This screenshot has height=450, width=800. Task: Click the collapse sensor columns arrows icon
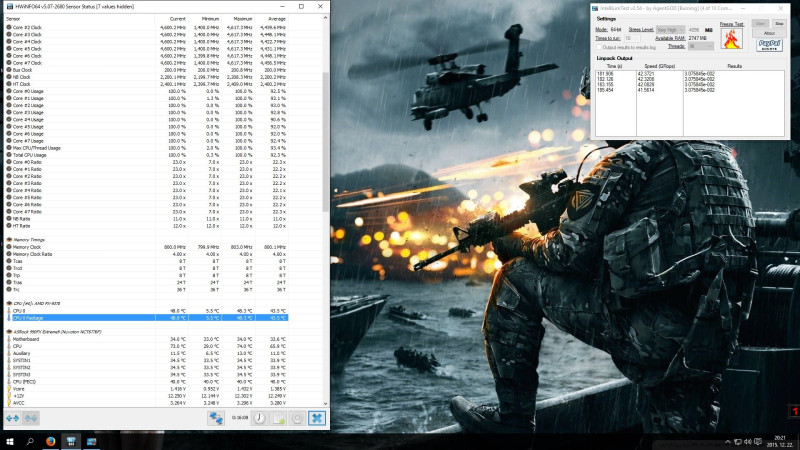(x=31, y=418)
